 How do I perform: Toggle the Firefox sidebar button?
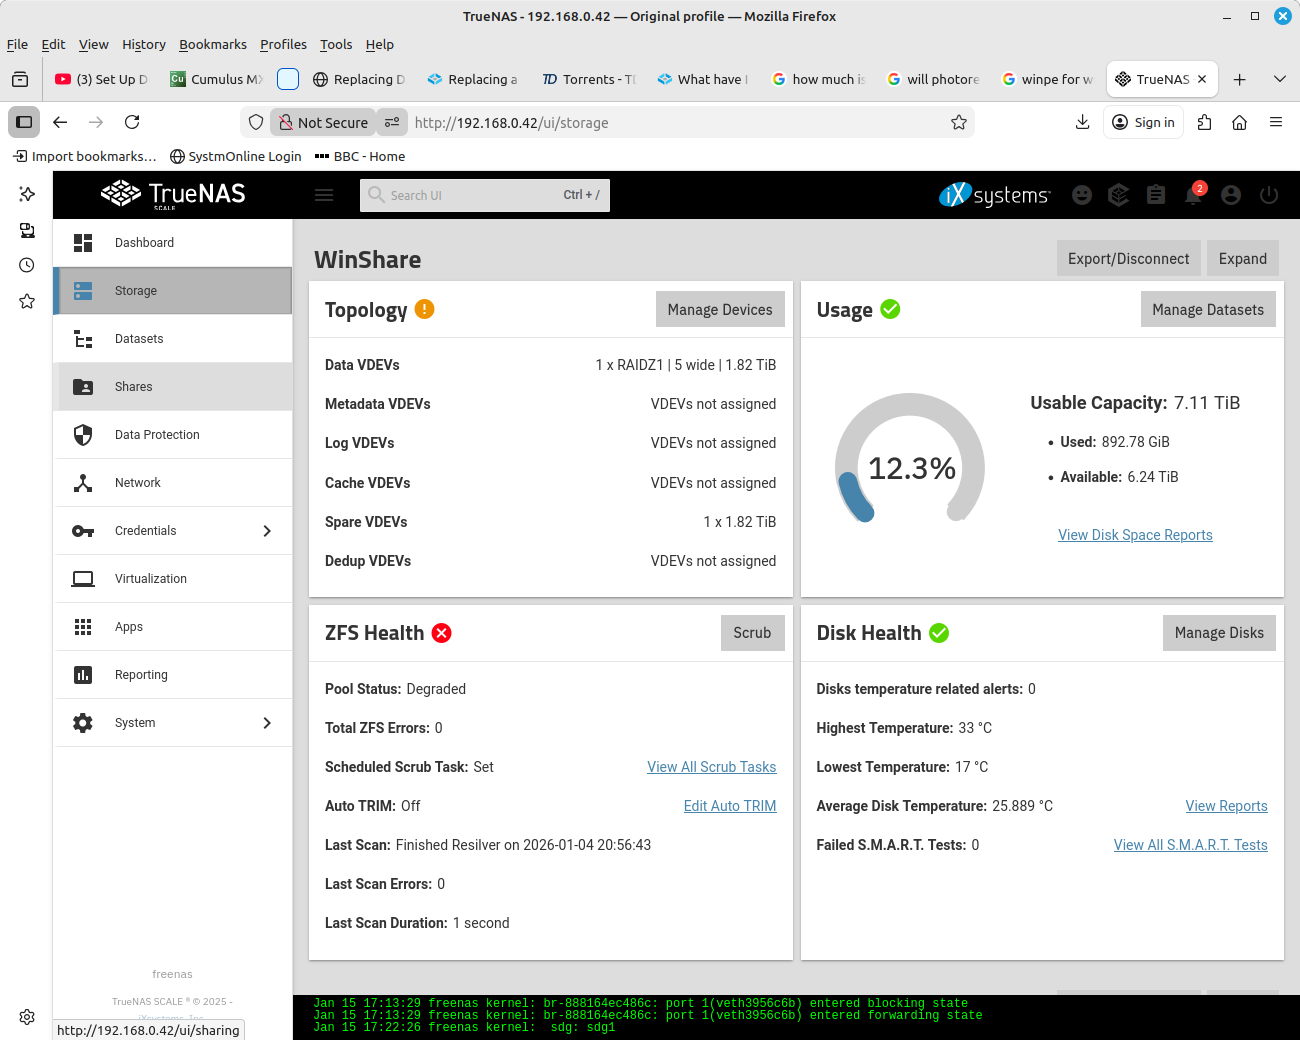24,122
